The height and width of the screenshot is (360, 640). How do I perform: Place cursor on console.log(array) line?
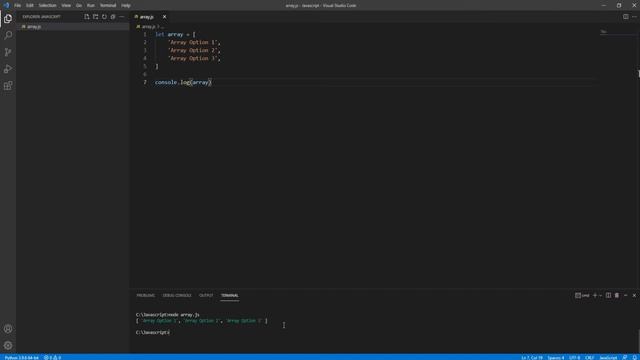tap(183, 82)
